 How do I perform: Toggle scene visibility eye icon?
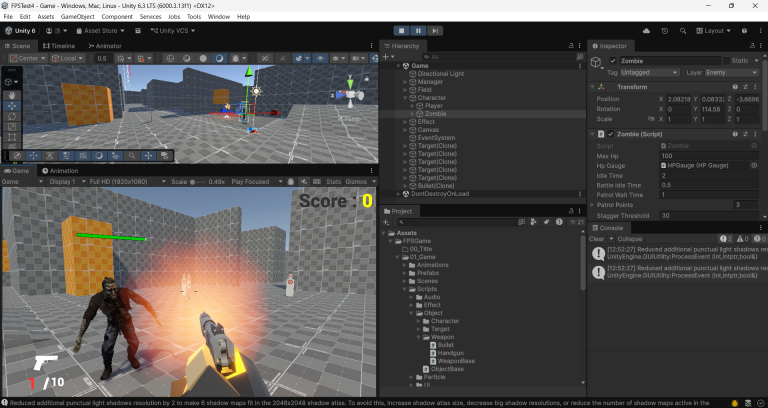click(320, 58)
